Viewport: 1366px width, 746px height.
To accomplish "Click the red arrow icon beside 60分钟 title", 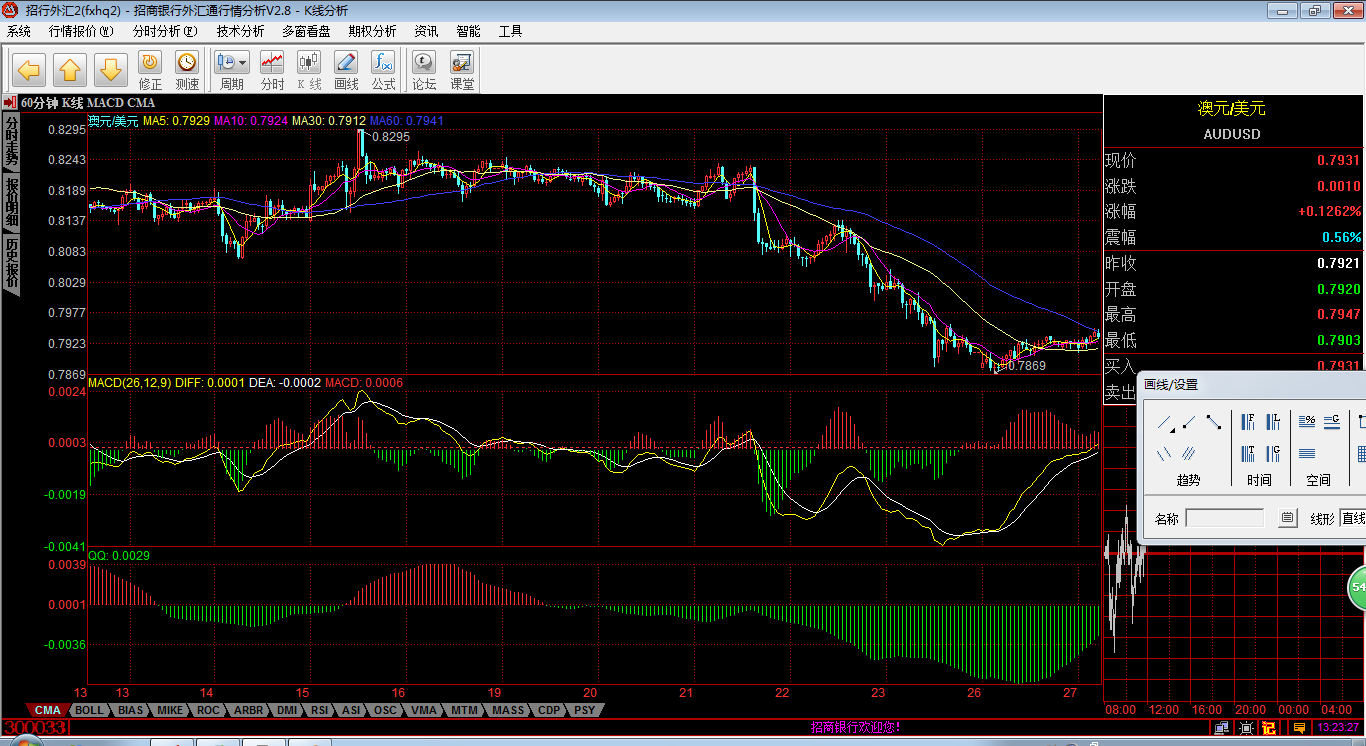I will coord(10,102).
